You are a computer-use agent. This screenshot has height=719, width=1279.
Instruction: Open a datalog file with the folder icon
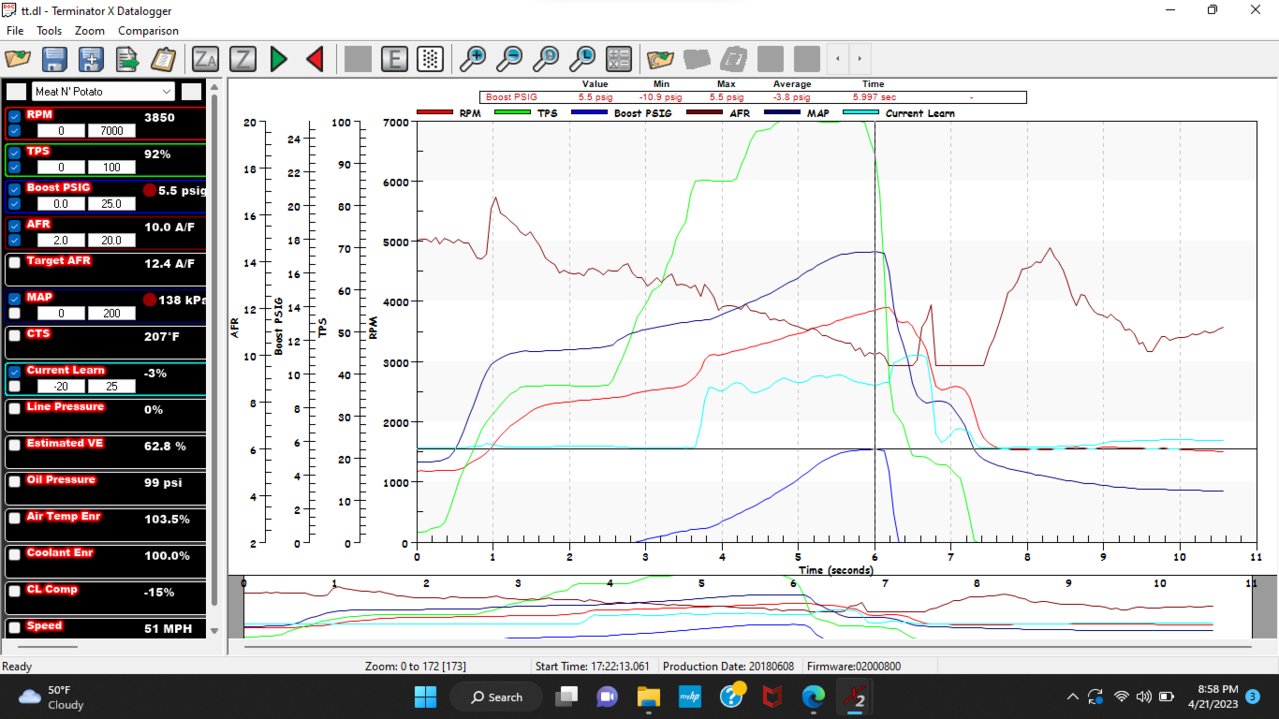18,59
